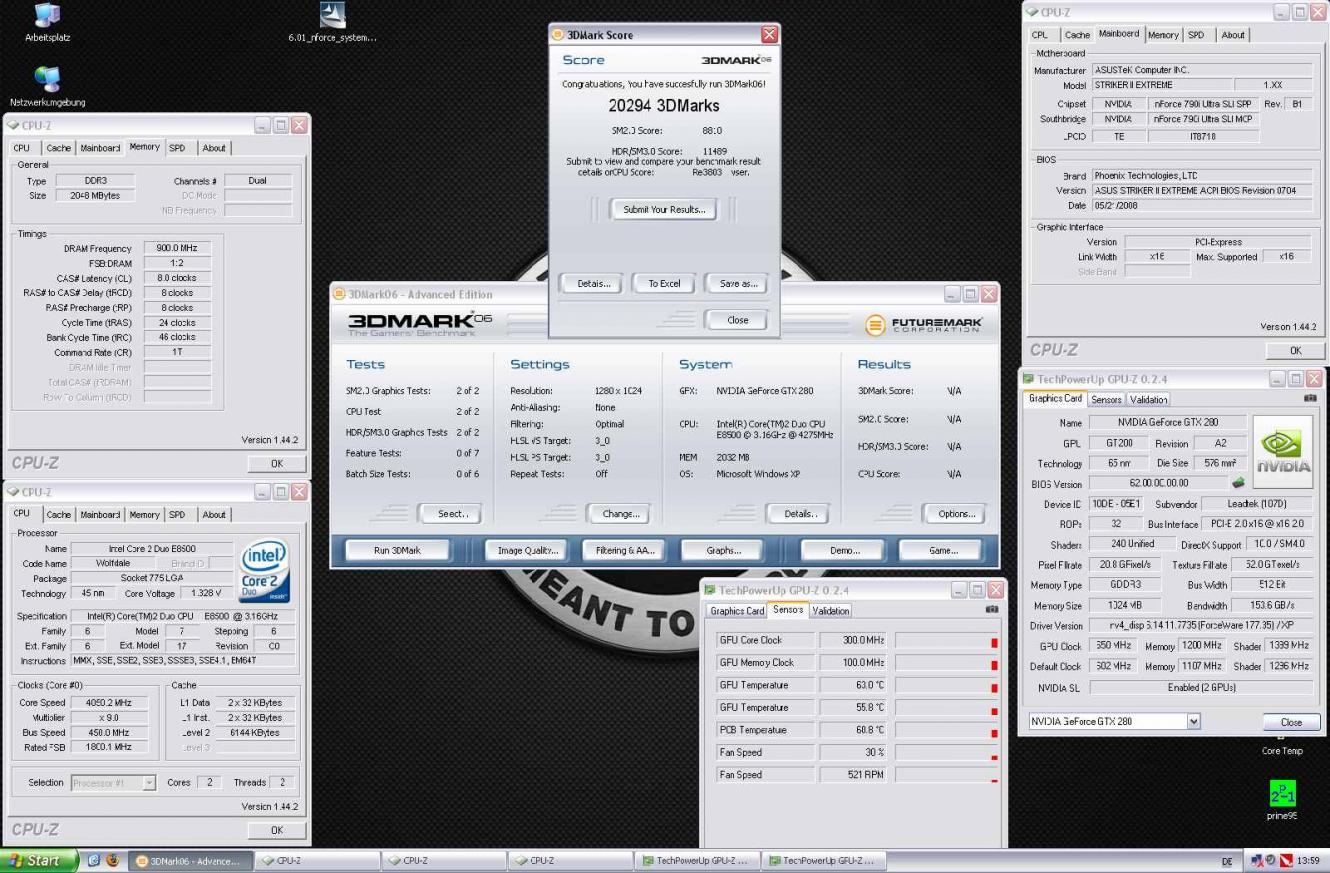Click the system tray clock showing 13:59

pos(1307,860)
